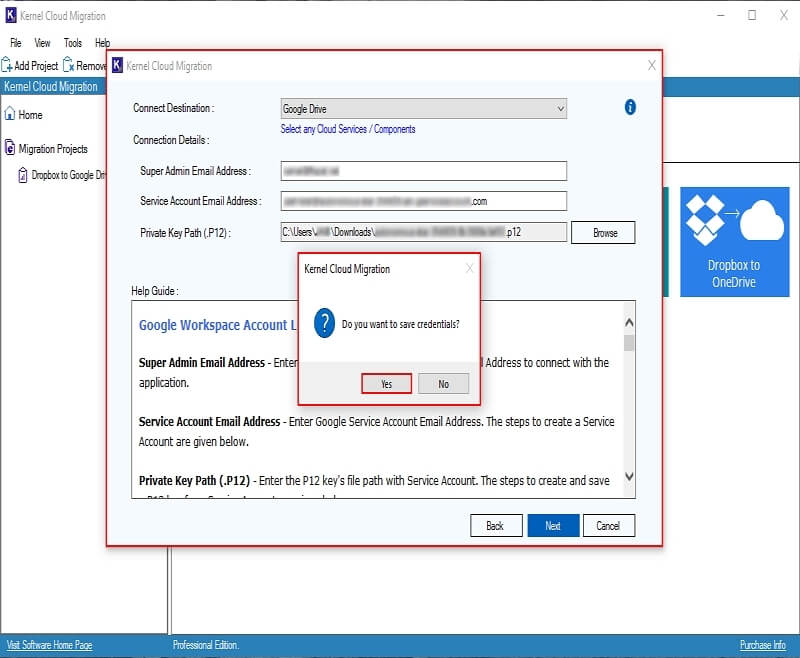The width and height of the screenshot is (800, 658).
Task: Click the 'Connection Details :' label
Action: coord(171,140)
